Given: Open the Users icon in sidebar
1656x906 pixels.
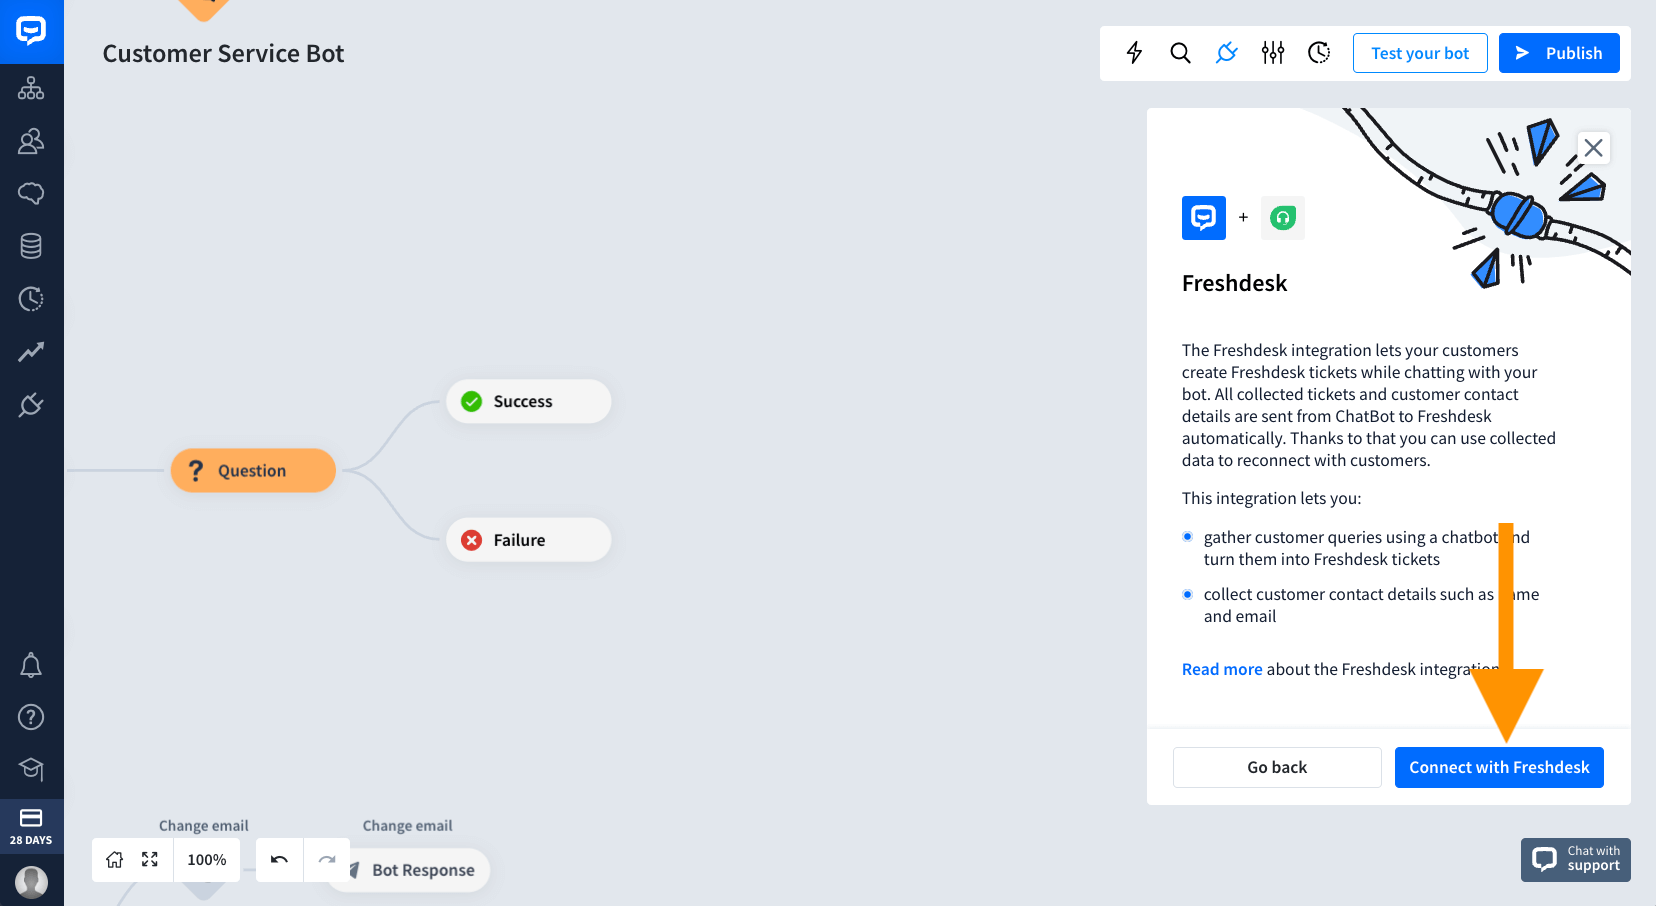Looking at the screenshot, I should 31,141.
